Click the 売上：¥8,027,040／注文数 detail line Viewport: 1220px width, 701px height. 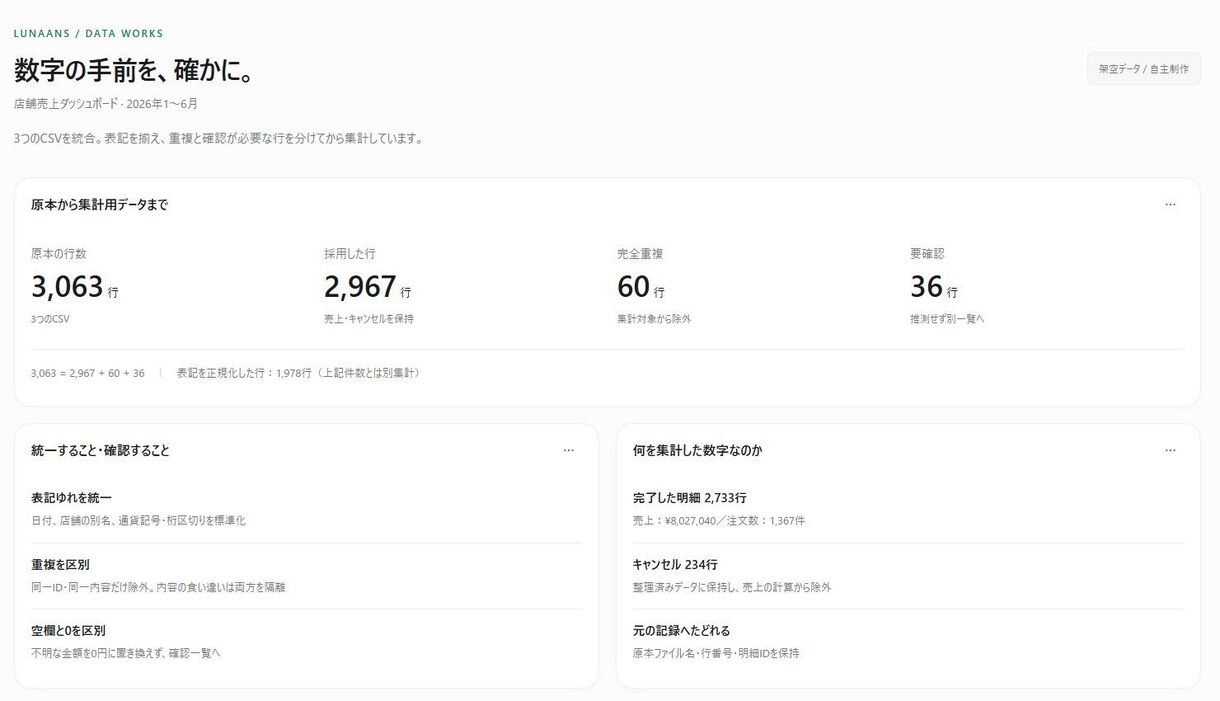click(x=719, y=521)
